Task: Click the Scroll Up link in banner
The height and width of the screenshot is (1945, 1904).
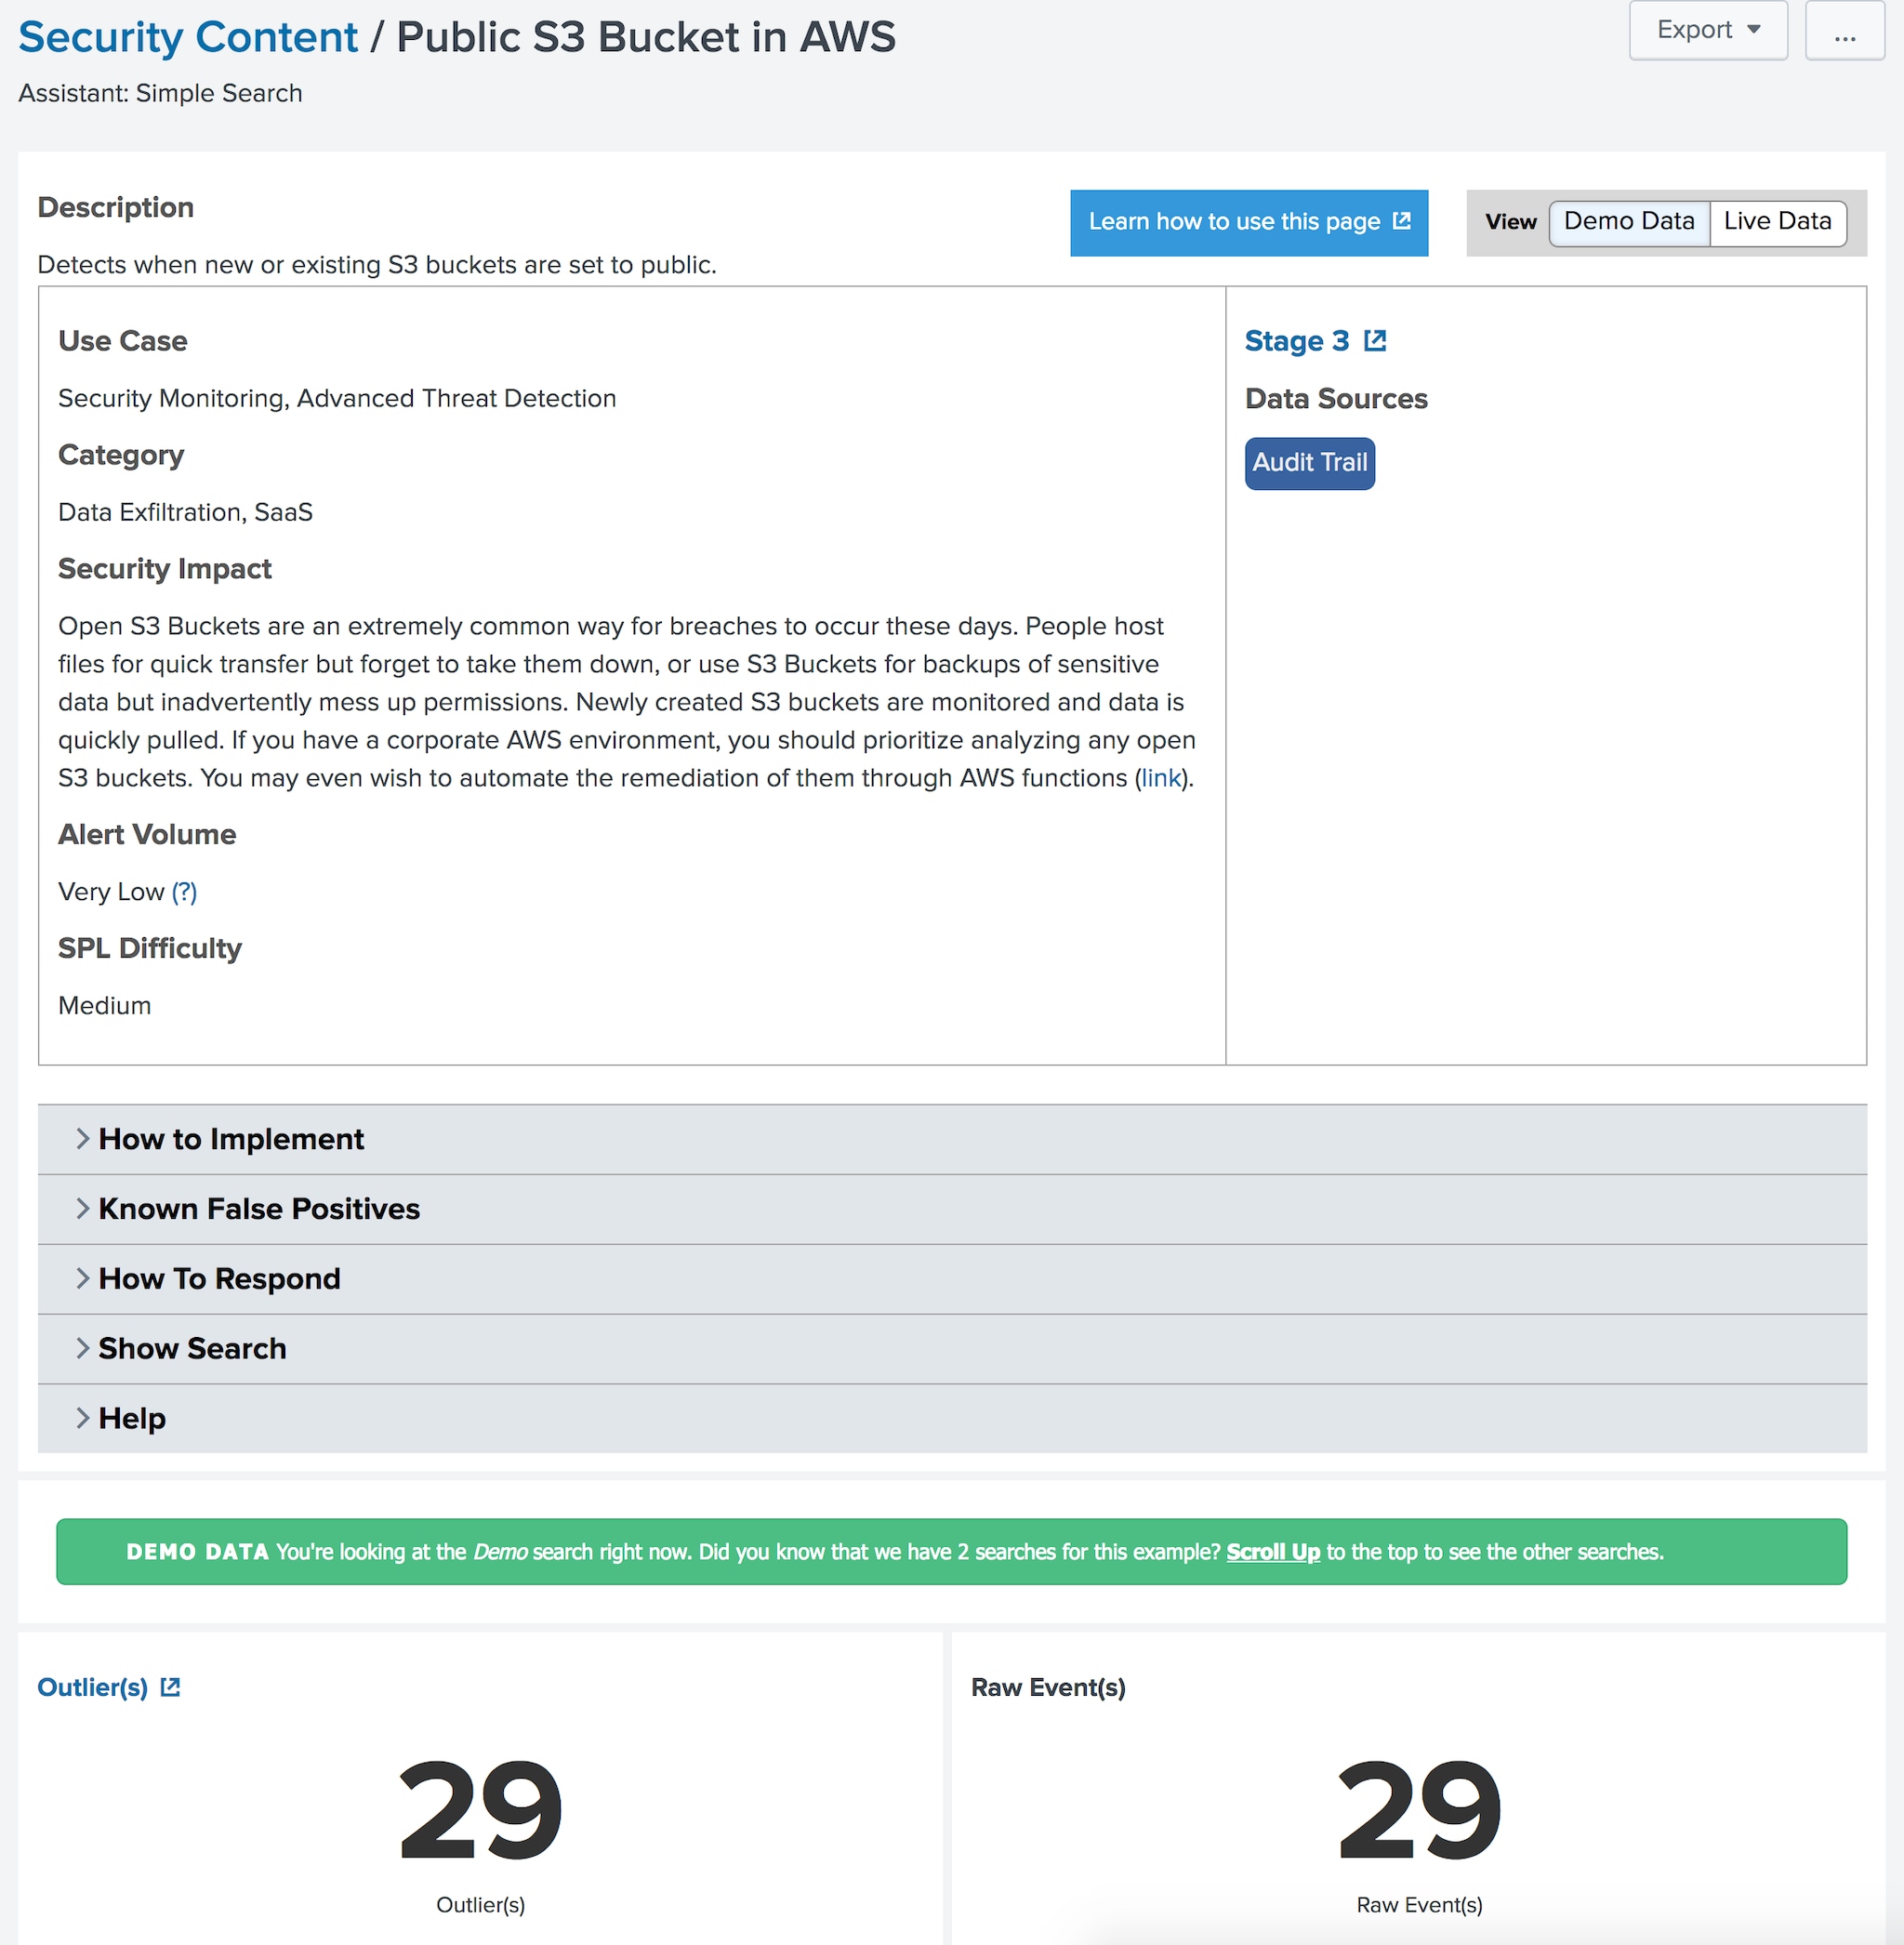Action: (x=1273, y=1552)
